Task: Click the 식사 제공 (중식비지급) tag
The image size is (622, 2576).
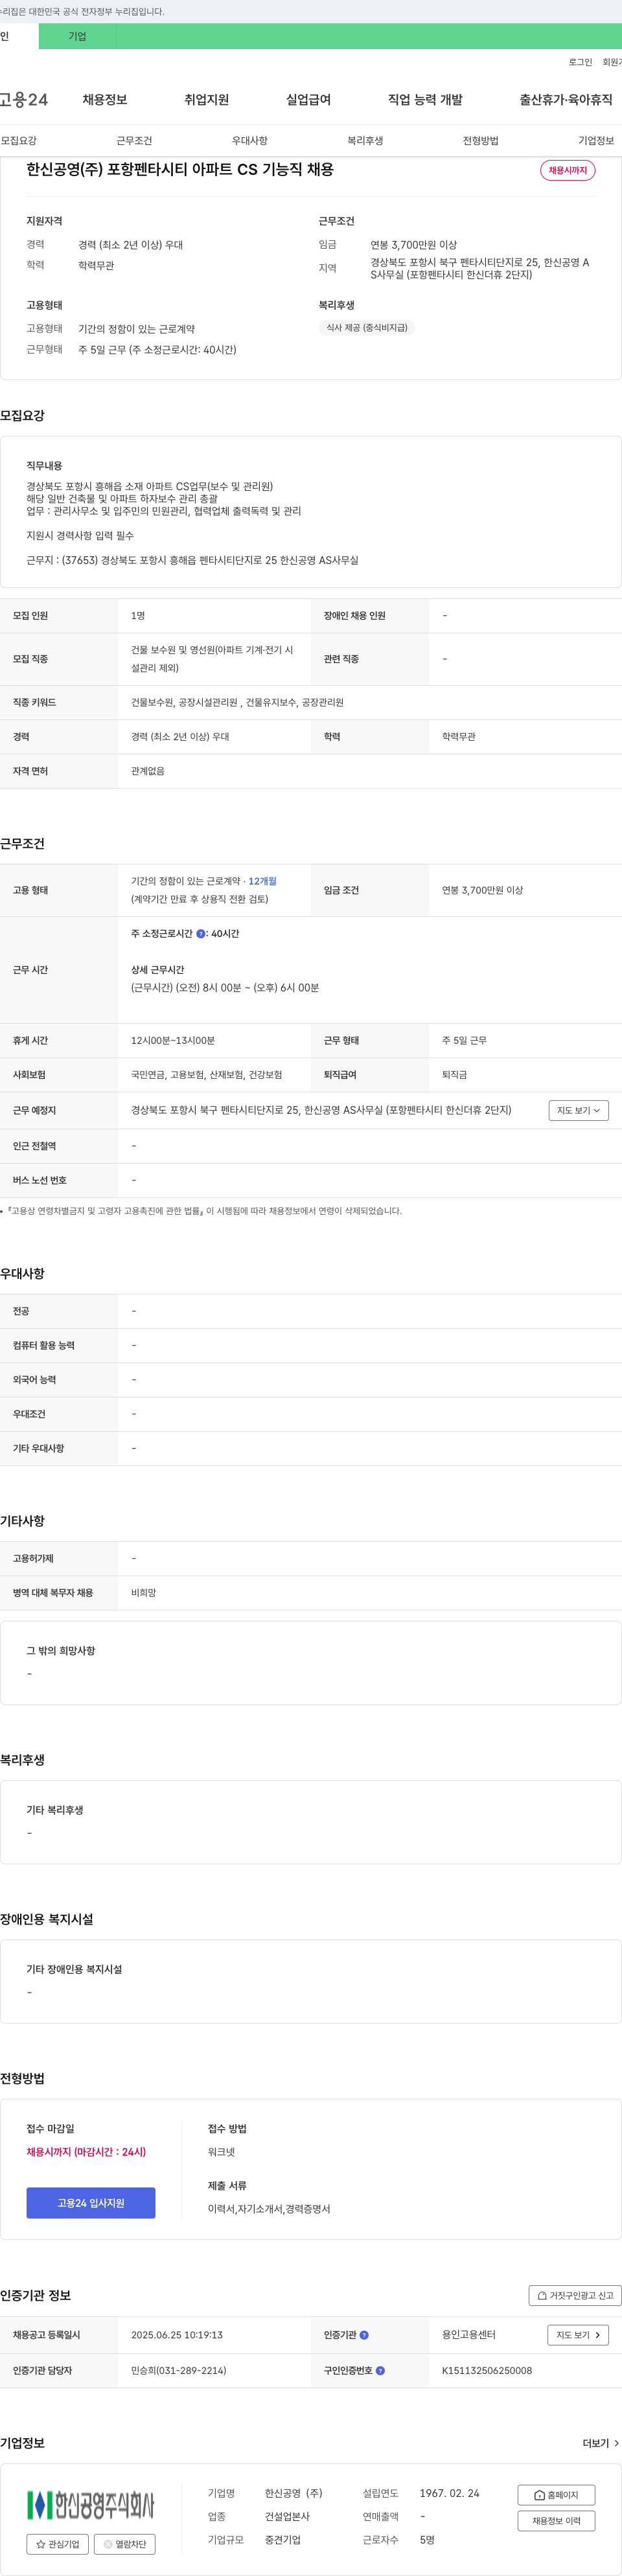Action: point(367,328)
